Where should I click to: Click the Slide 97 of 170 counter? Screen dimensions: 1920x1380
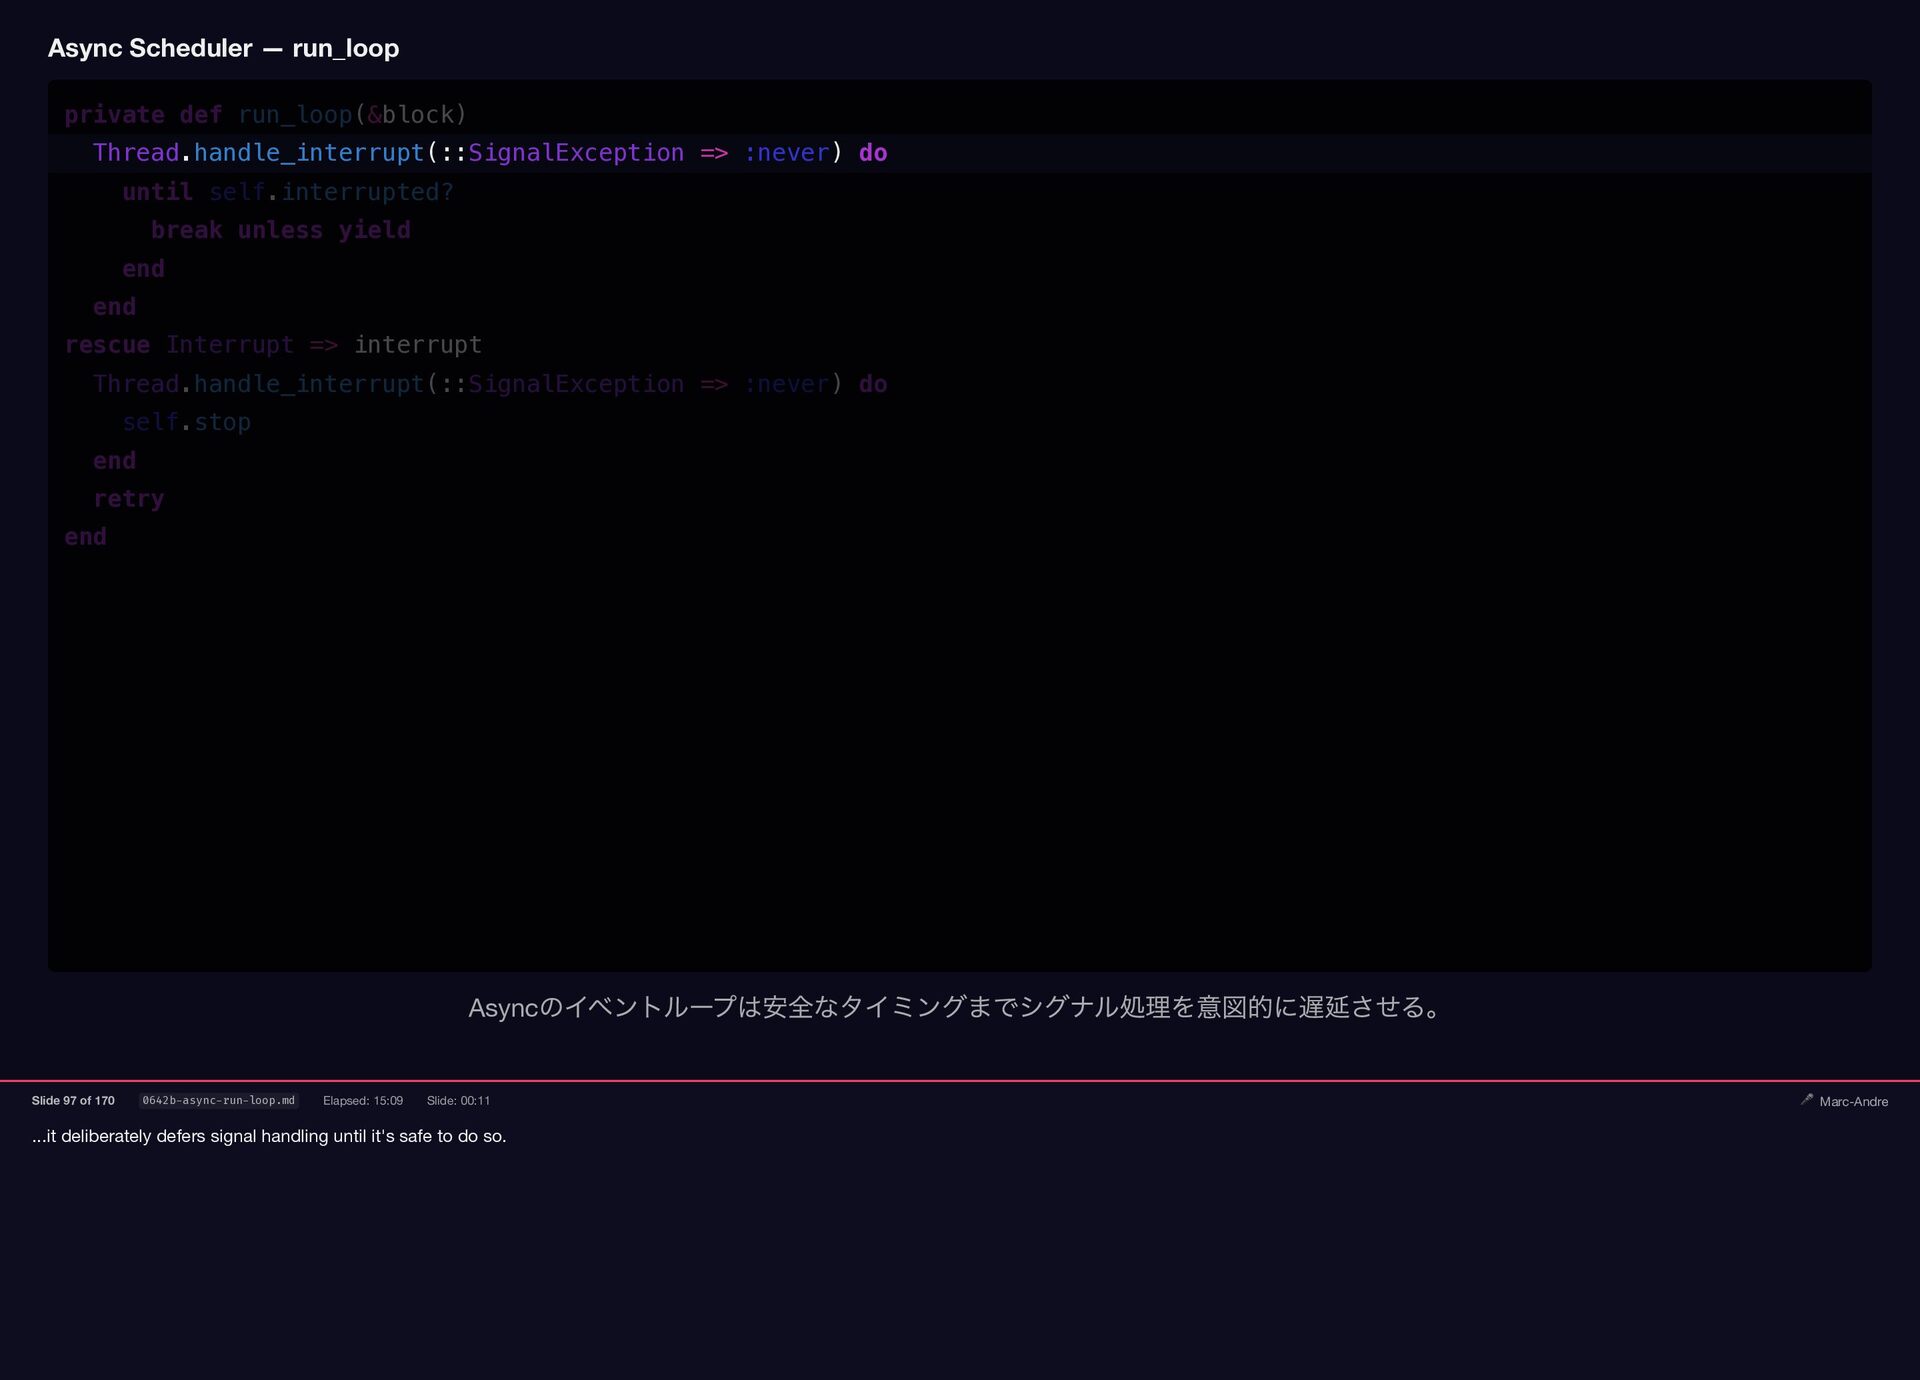click(x=73, y=1100)
